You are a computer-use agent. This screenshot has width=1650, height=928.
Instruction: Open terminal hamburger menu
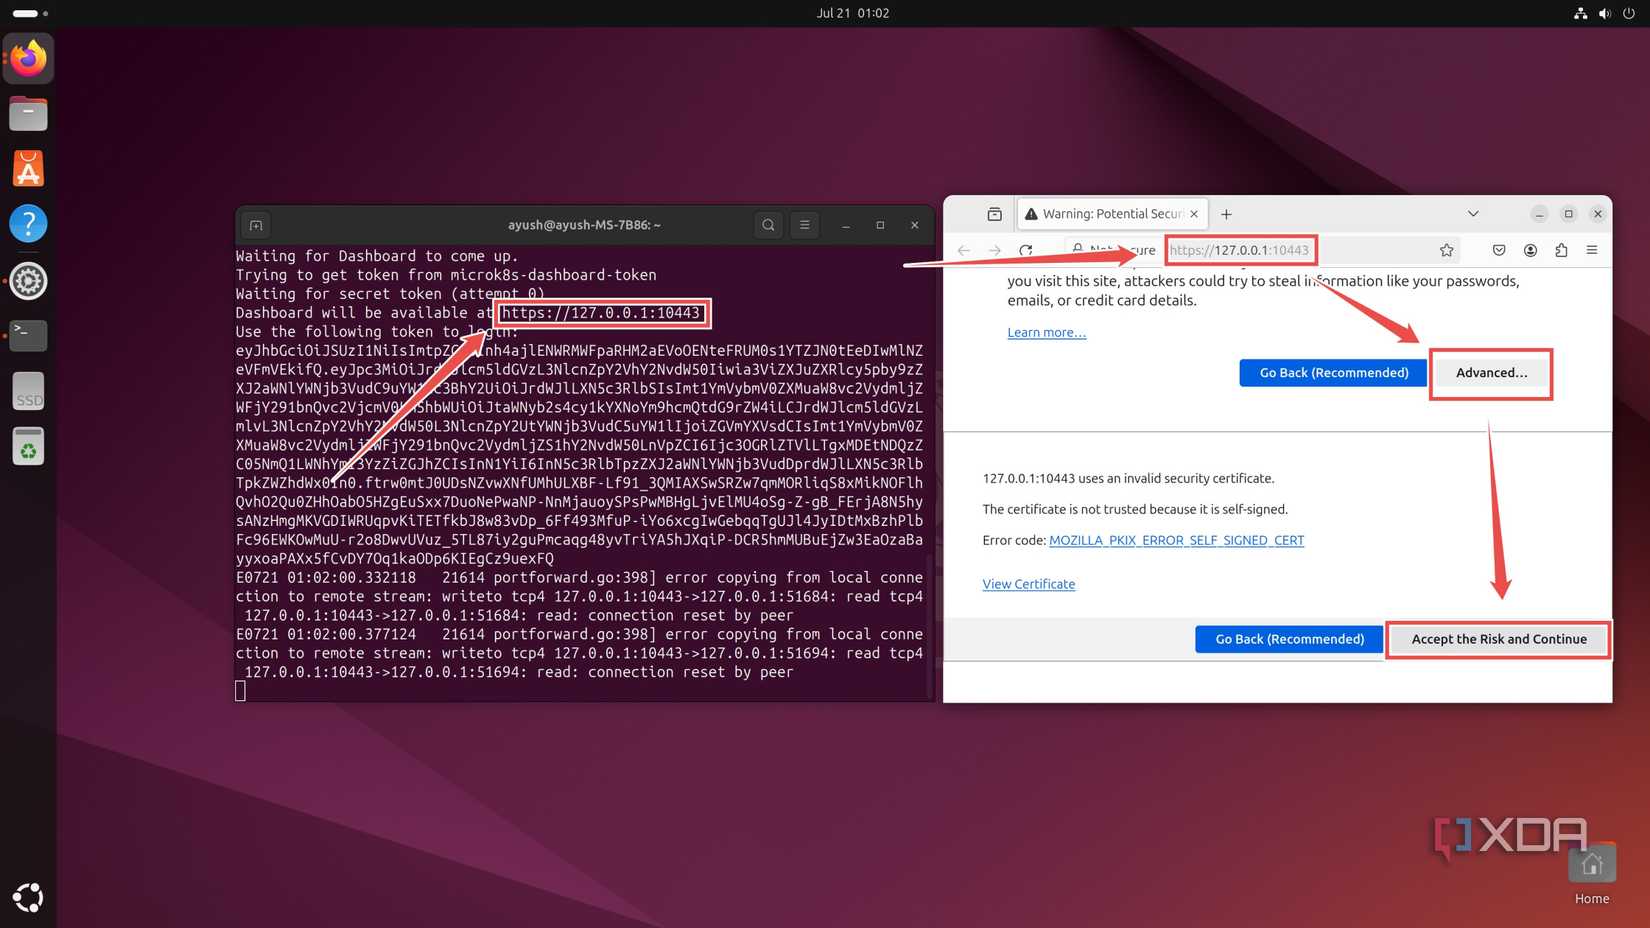click(x=804, y=225)
